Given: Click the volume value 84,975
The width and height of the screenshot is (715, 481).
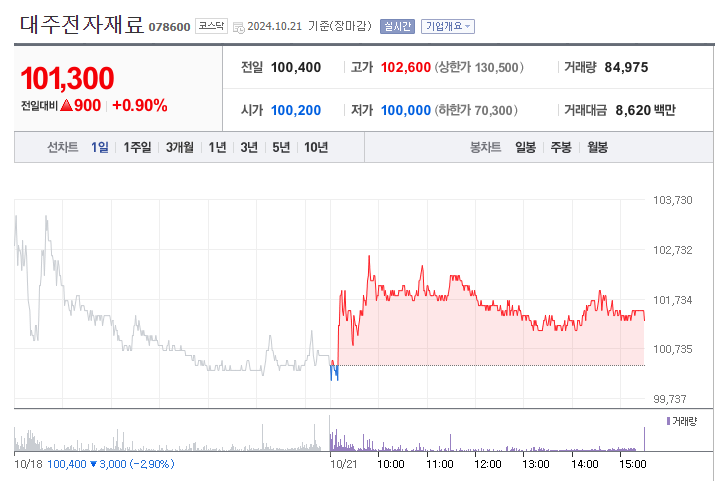Looking at the screenshot, I should click(626, 67).
